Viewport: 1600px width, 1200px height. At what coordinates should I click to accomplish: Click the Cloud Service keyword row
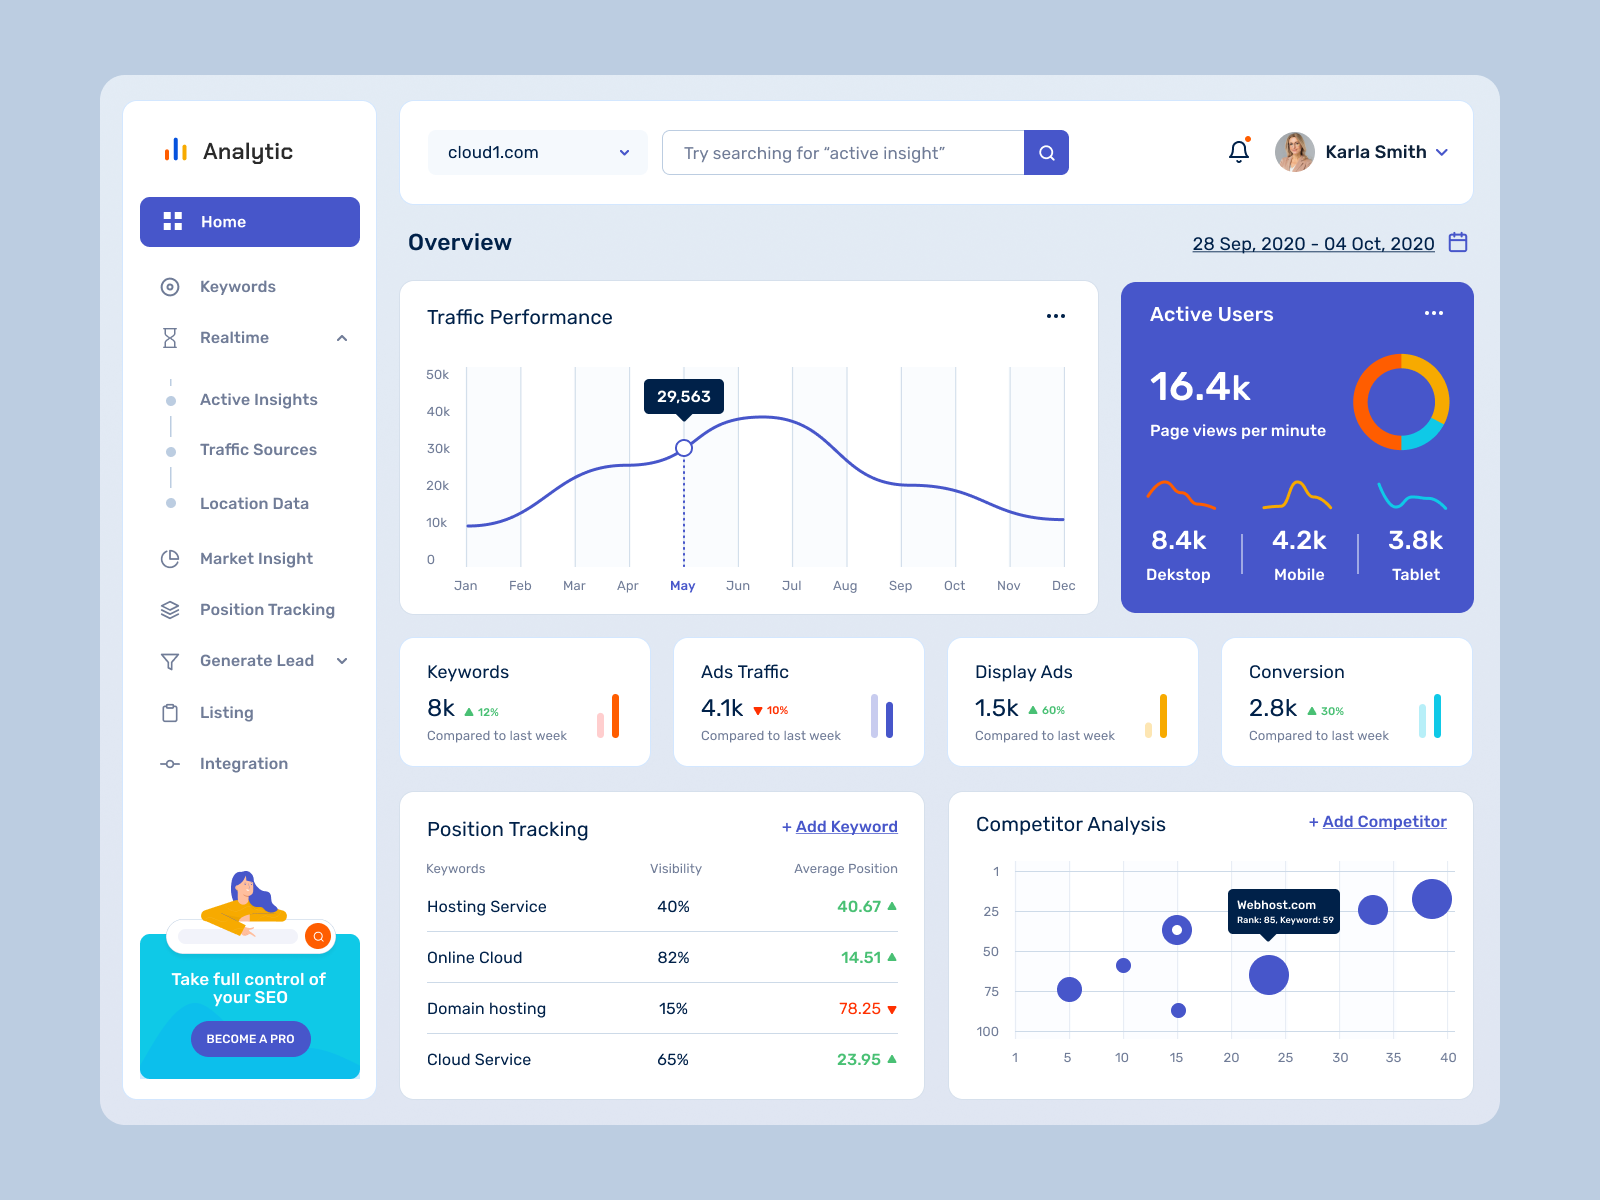click(662, 1060)
